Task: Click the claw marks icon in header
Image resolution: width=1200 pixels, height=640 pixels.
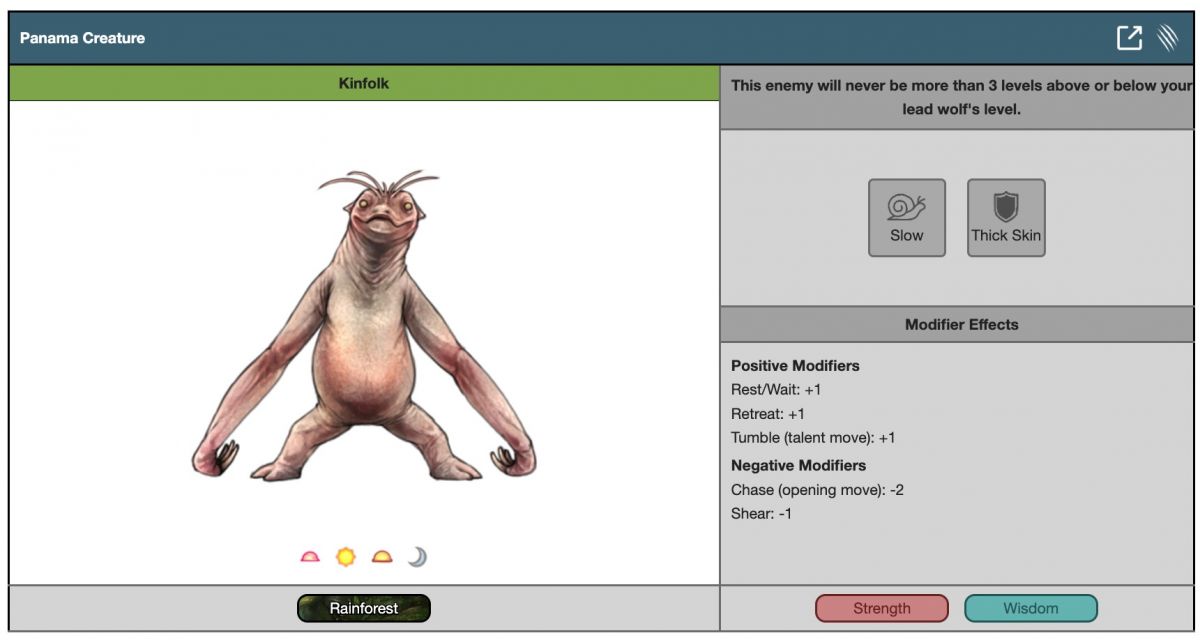Action: tap(1167, 38)
